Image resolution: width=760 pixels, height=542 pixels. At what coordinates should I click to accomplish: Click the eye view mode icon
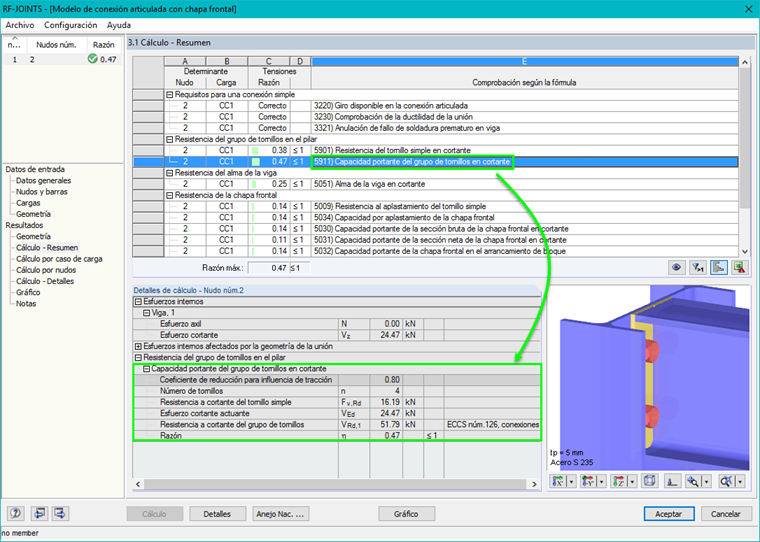(676, 267)
